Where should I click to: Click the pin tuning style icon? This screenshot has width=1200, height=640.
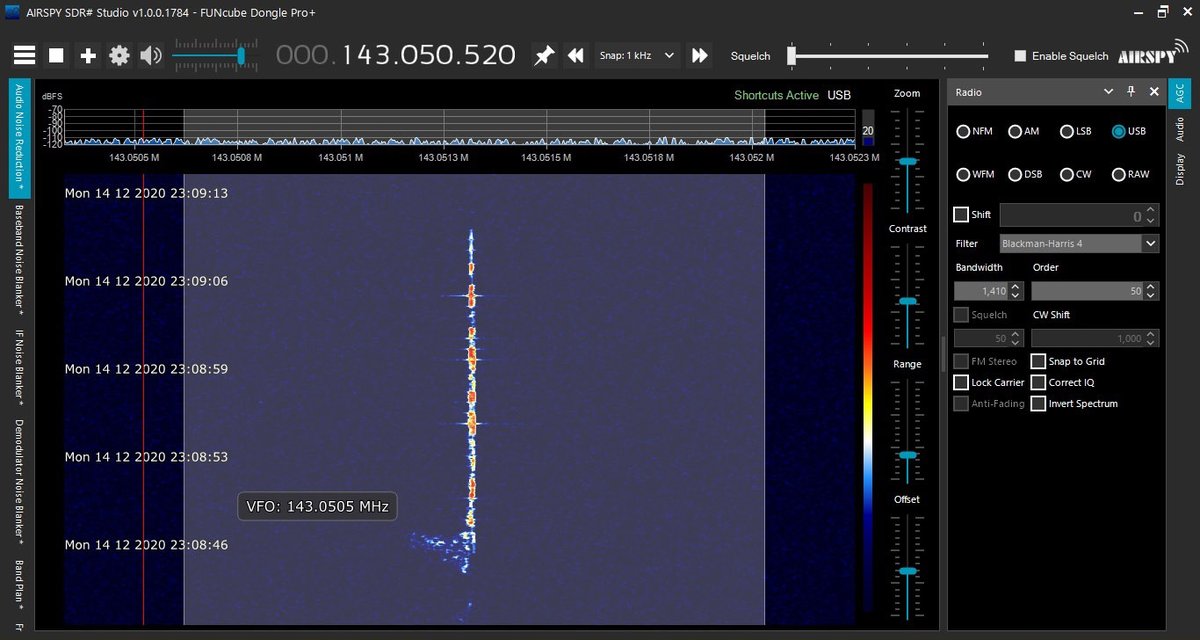click(544, 56)
